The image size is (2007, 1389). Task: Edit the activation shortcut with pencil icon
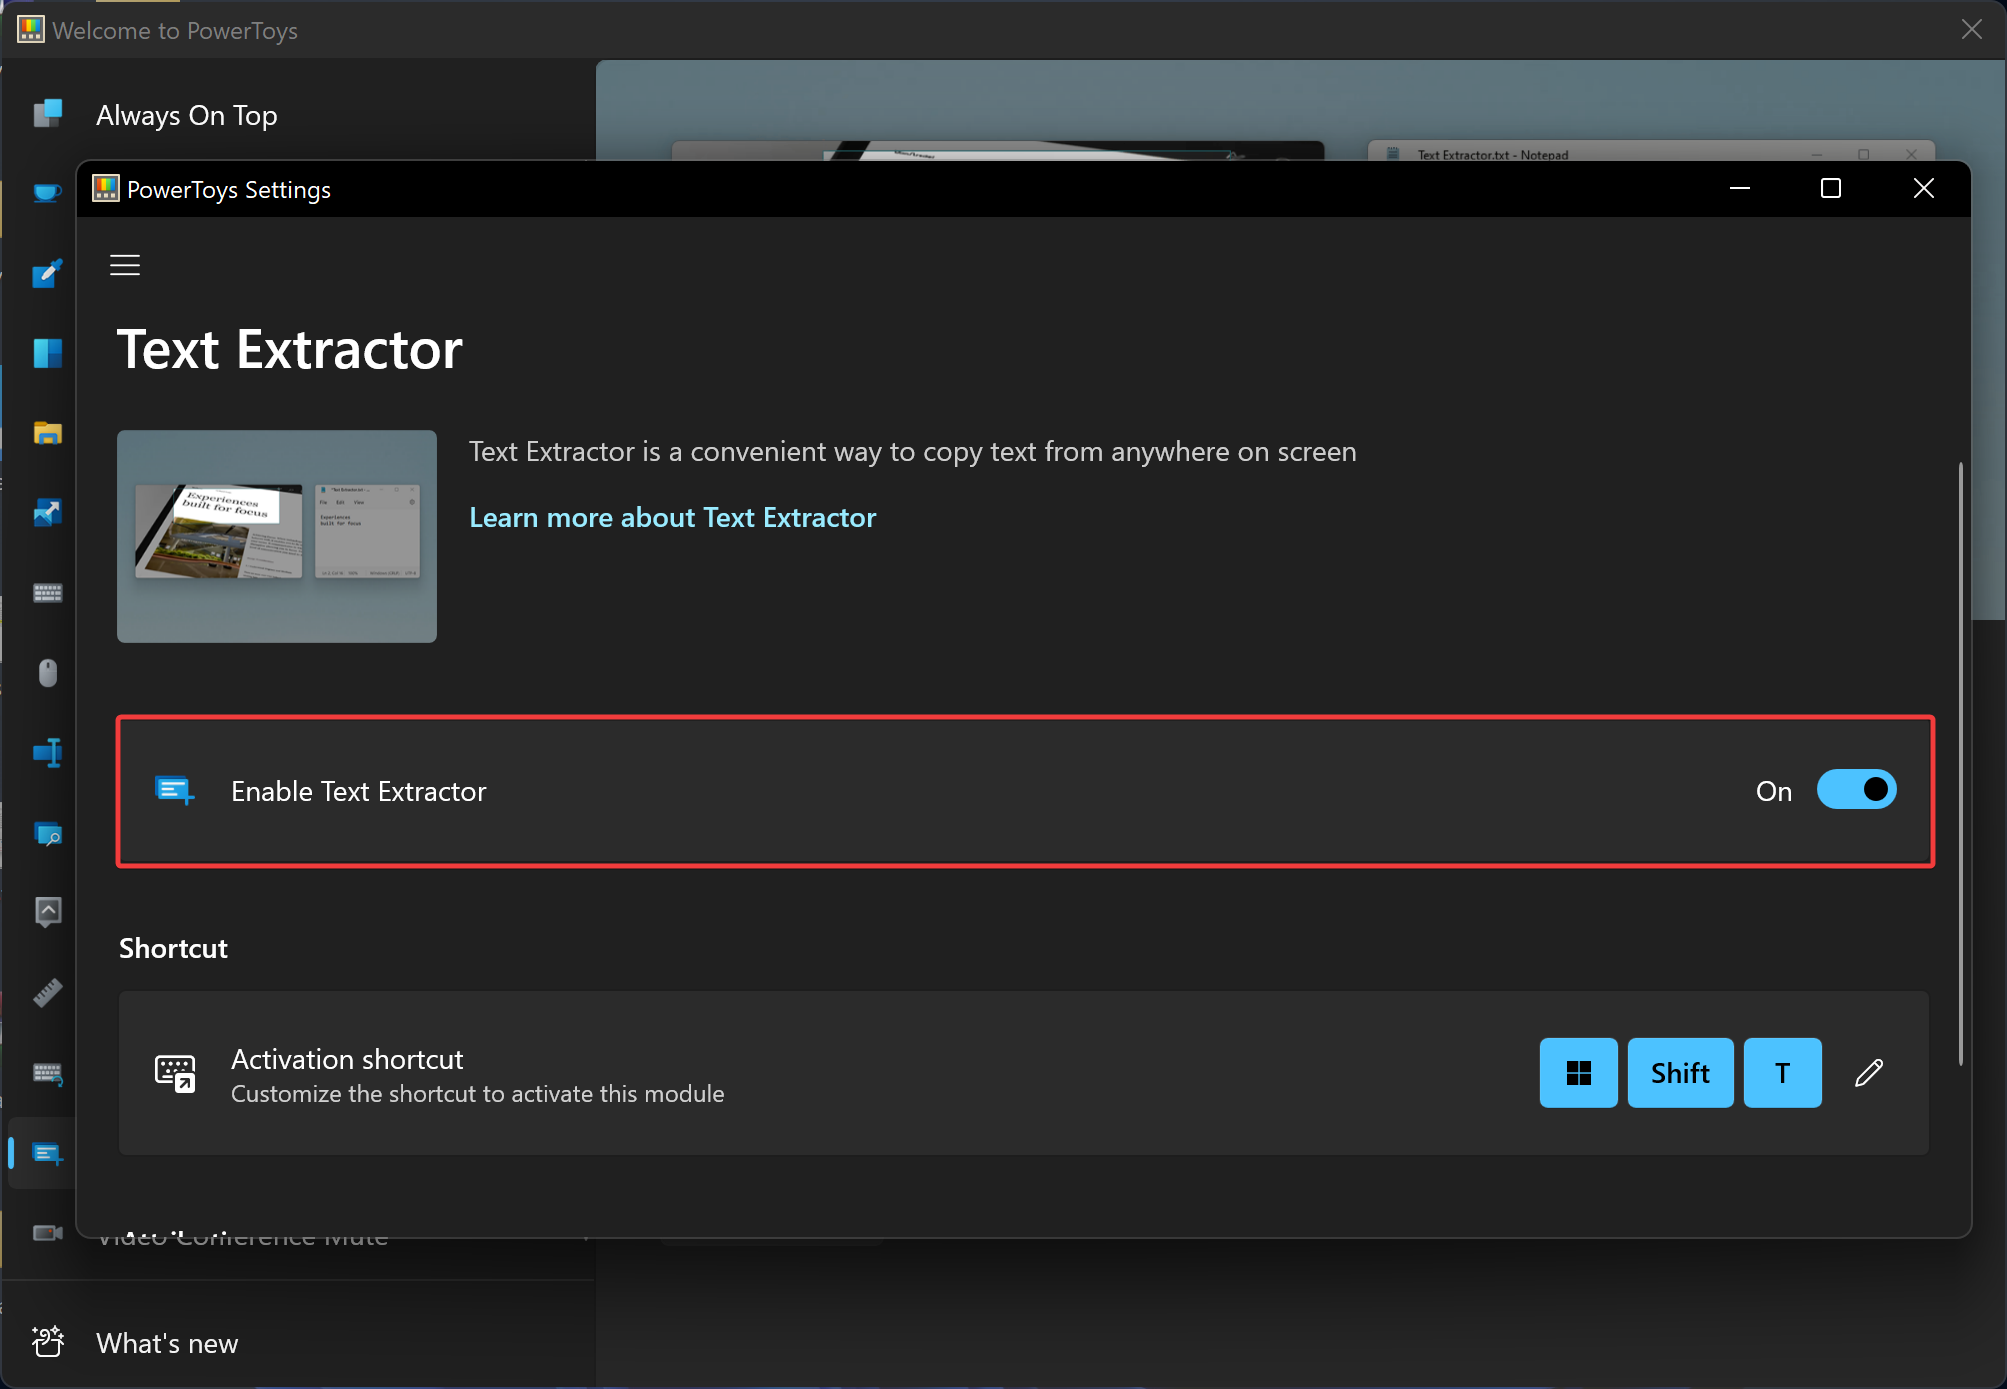point(1869,1073)
